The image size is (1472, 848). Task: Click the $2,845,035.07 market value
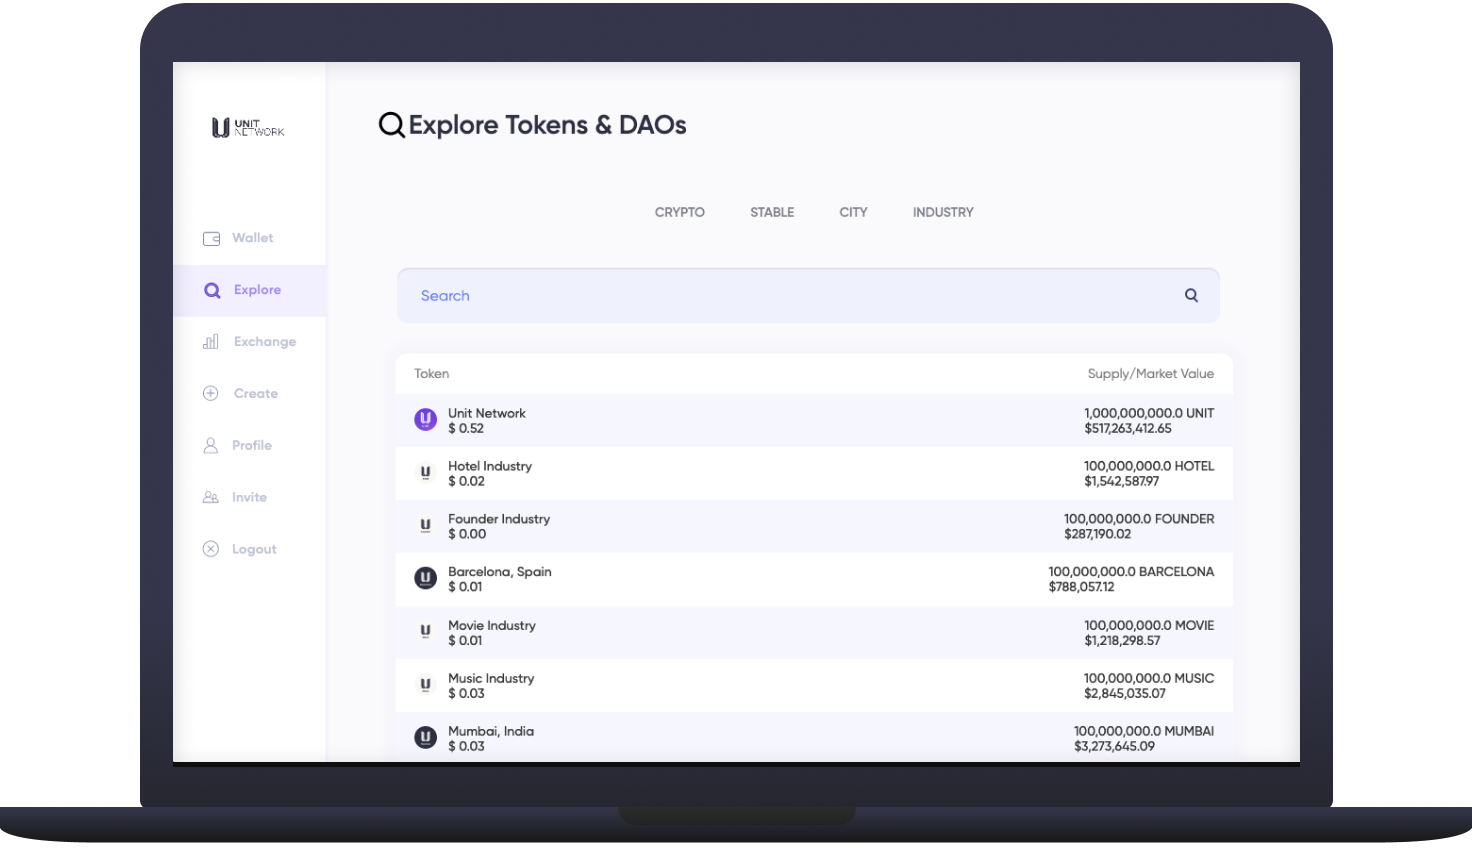(1125, 693)
